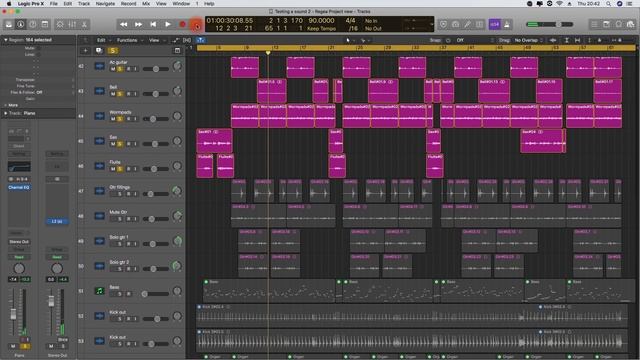Image resolution: width=640 pixels, height=360 pixels.
Task: Click the EQ thumbnail on Piano channel strip
Action: [19, 166]
